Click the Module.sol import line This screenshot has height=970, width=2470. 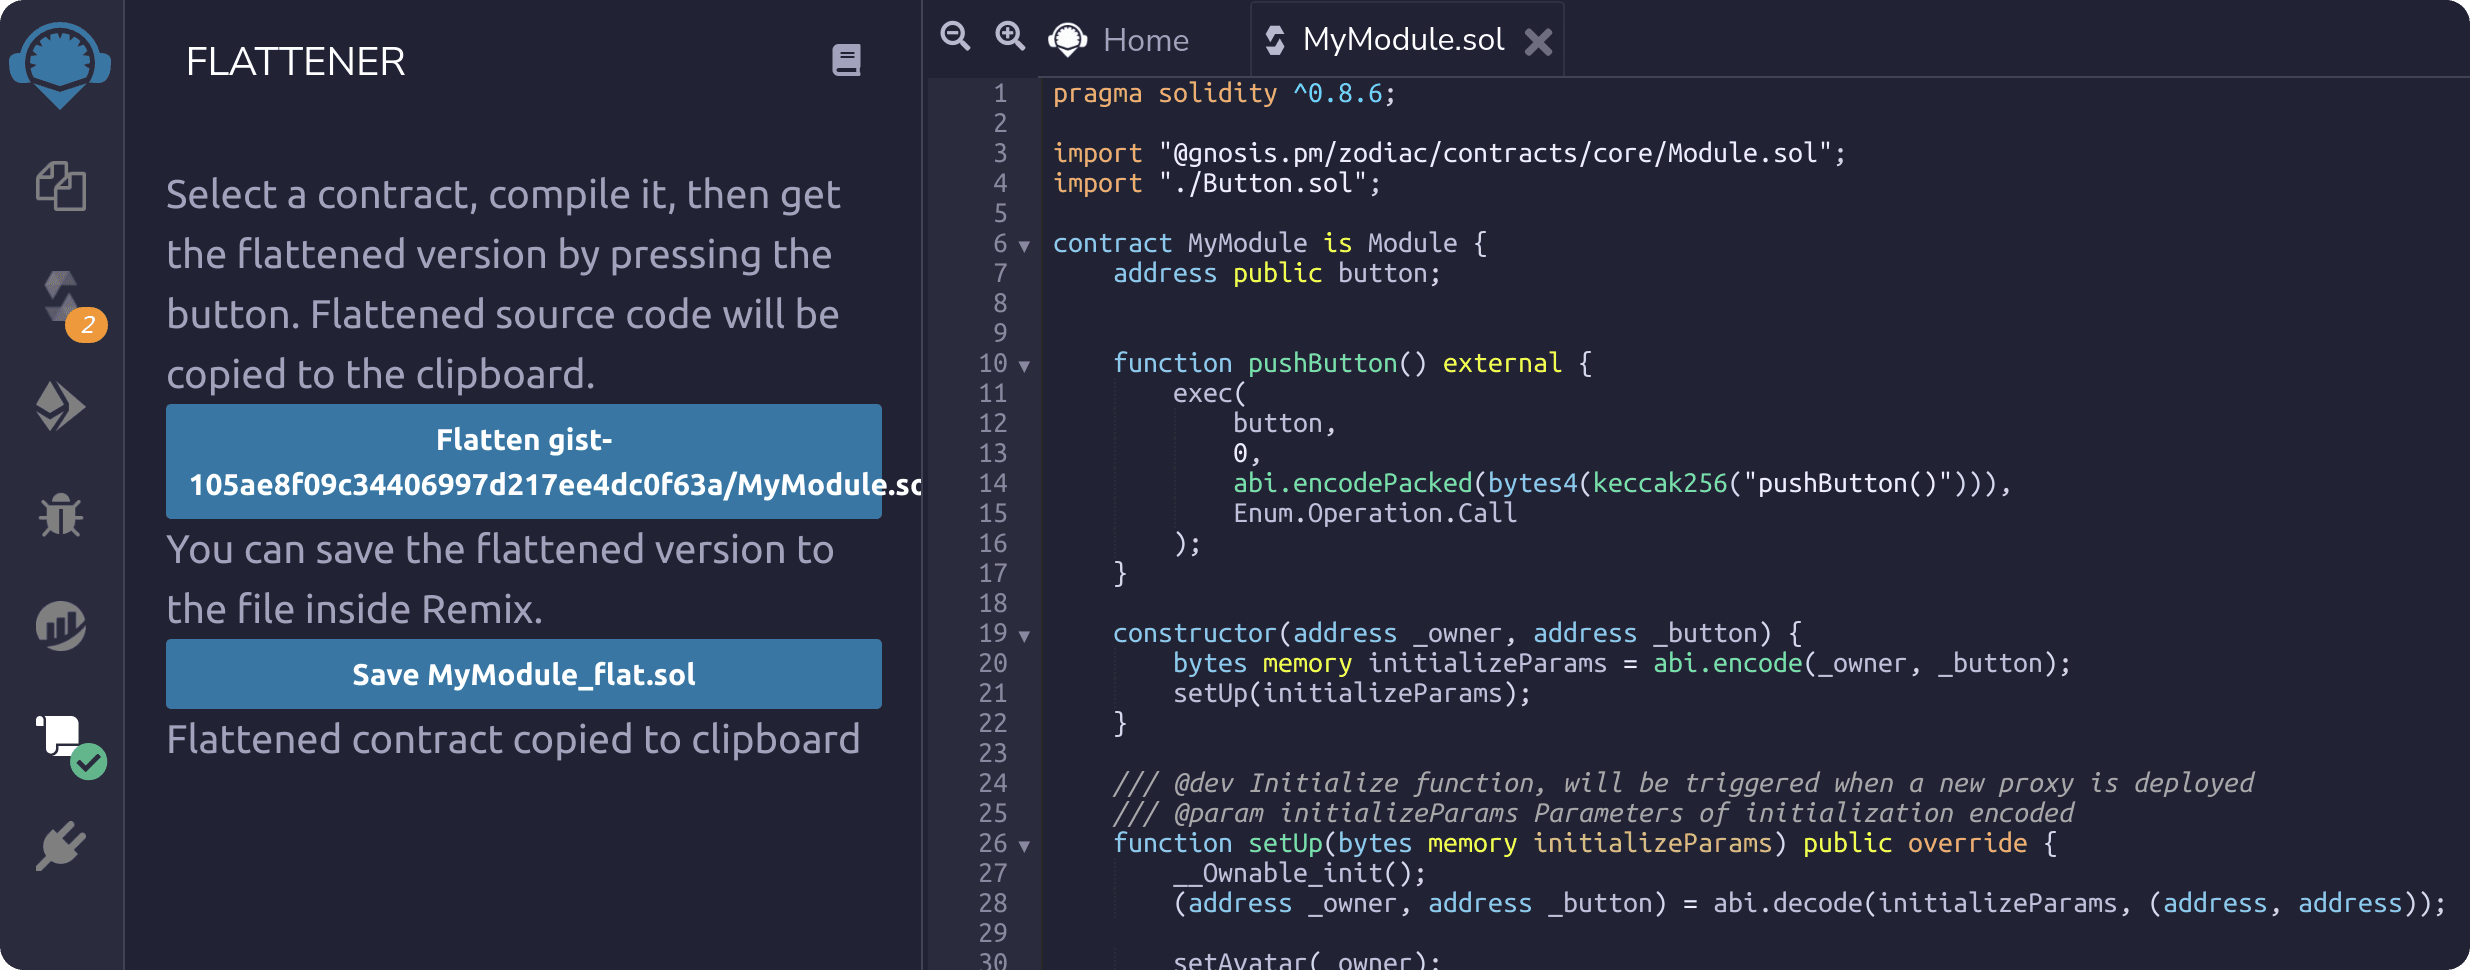click(1449, 153)
